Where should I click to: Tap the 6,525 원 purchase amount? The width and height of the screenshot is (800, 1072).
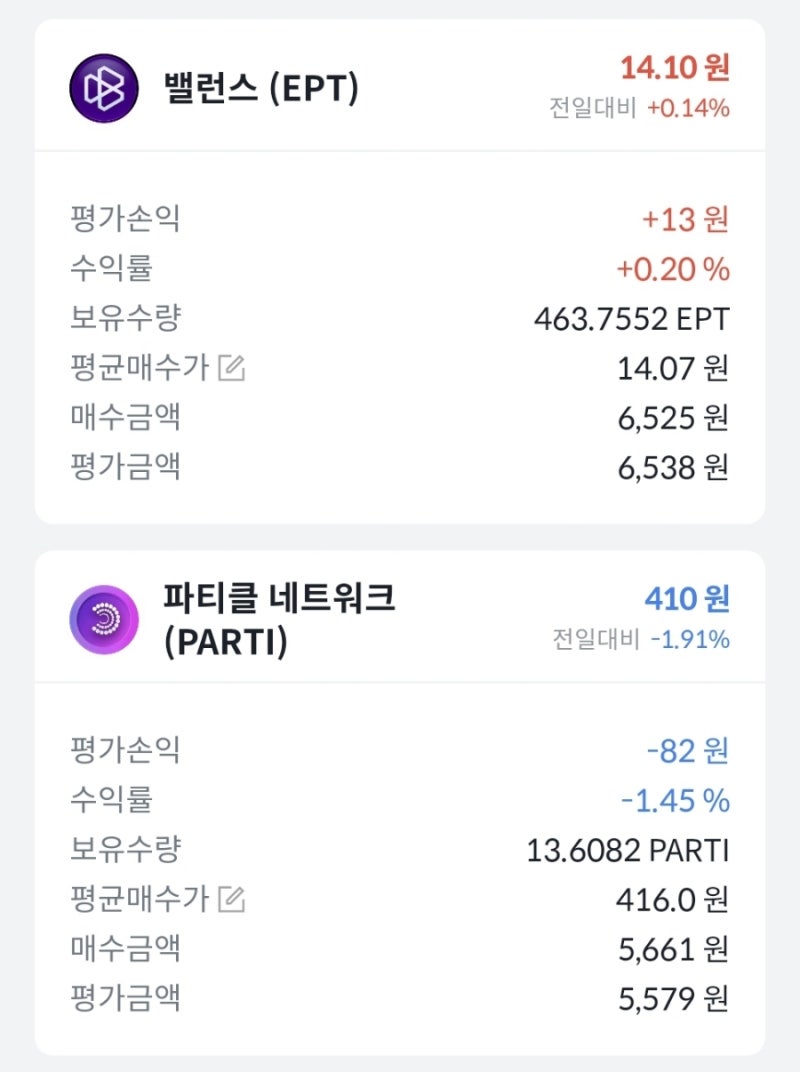click(674, 417)
